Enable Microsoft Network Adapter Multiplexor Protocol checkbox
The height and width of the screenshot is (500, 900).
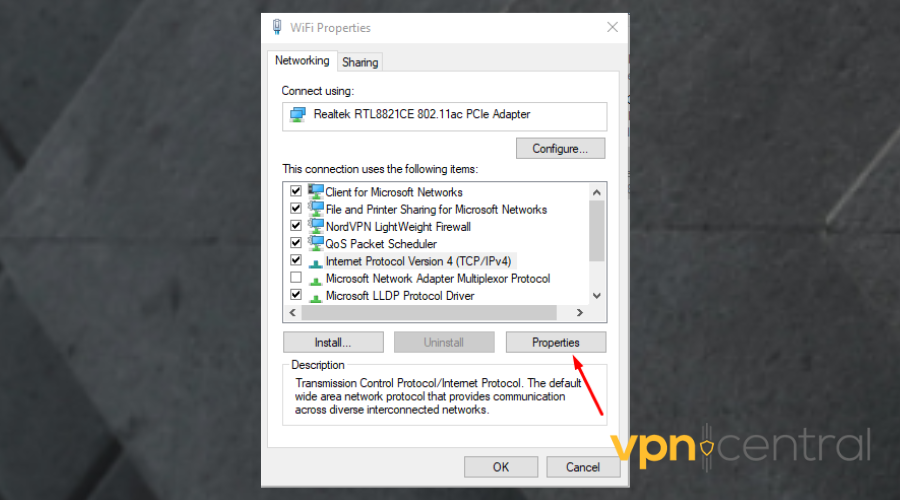click(x=296, y=277)
